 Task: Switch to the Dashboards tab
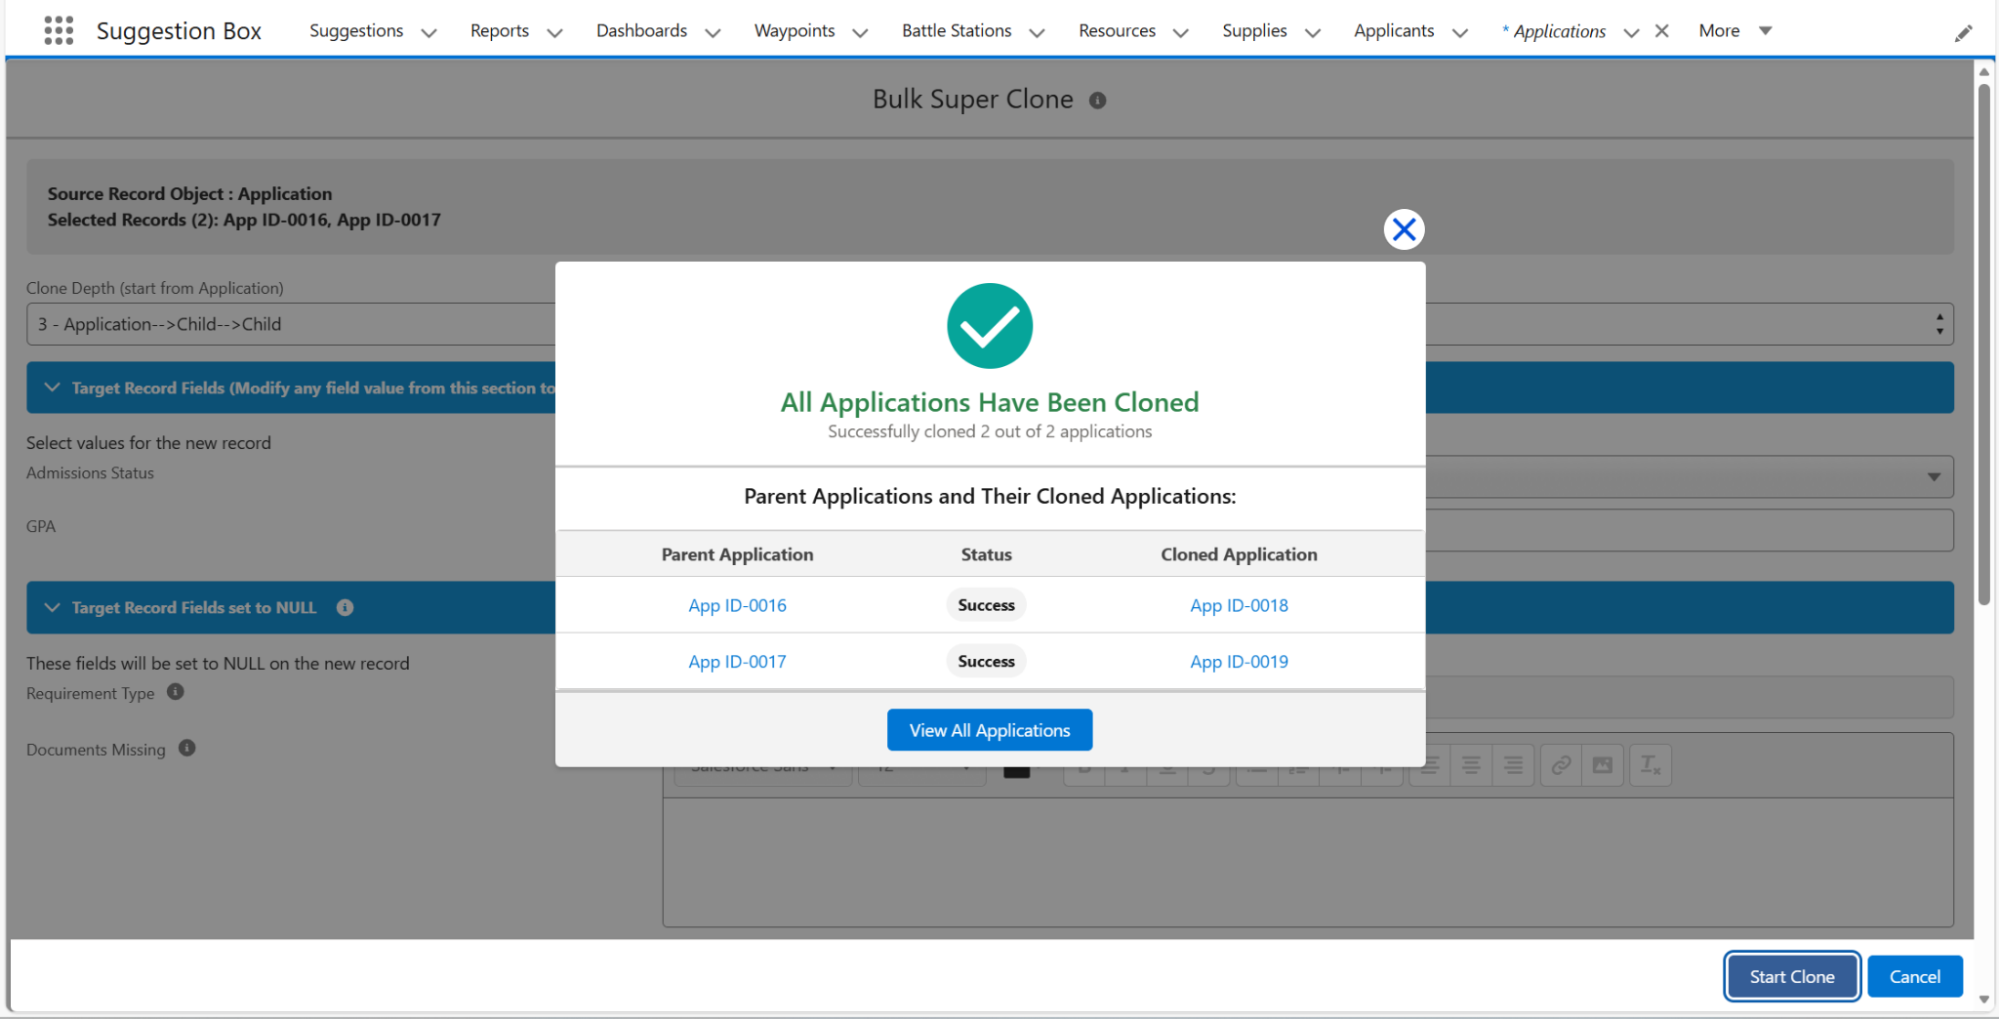(x=641, y=31)
